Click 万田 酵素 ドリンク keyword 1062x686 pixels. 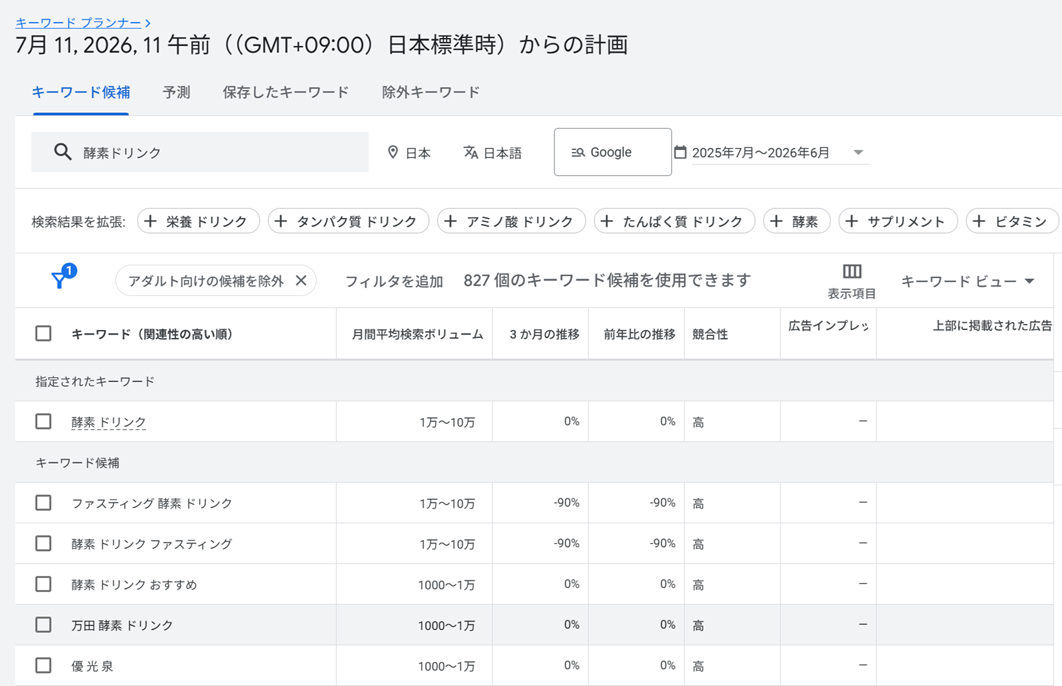point(122,625)
